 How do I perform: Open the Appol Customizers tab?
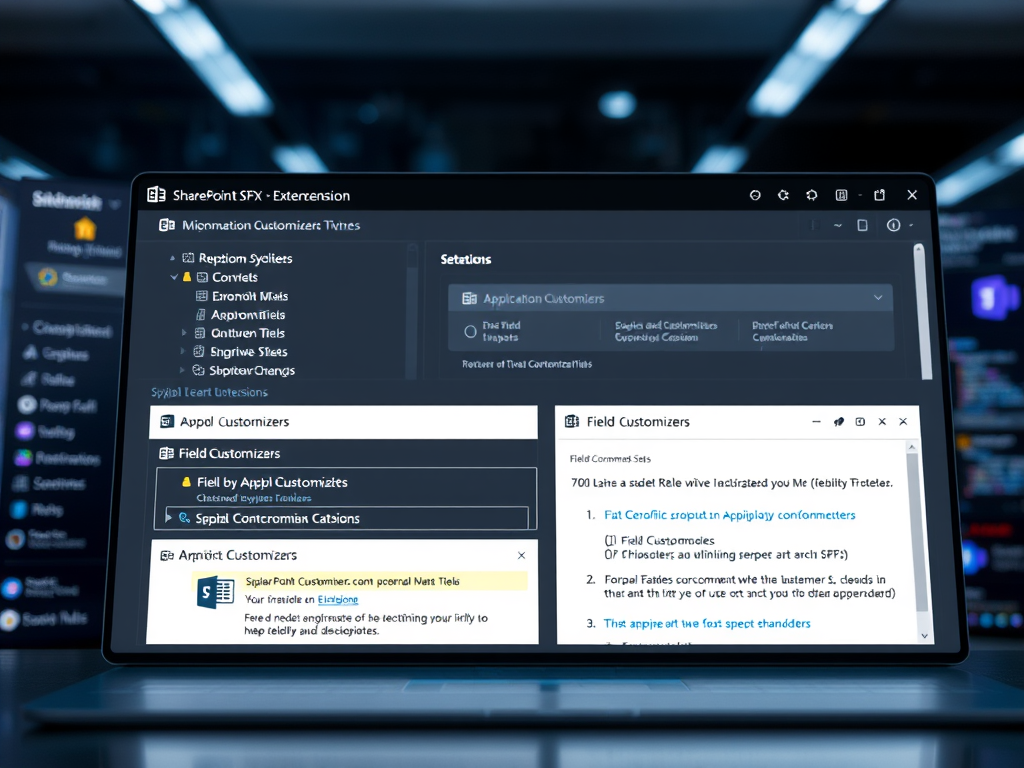tap(234, 422)
